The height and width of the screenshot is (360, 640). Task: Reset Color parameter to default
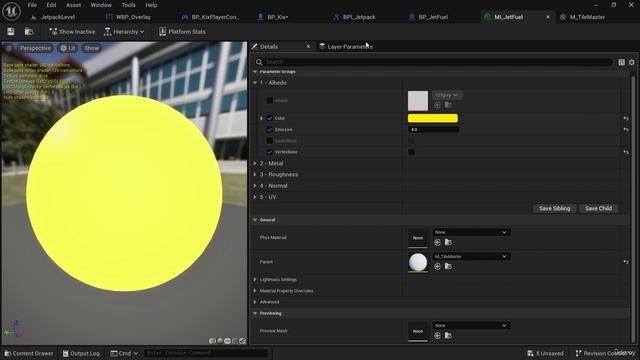point(626,118)
